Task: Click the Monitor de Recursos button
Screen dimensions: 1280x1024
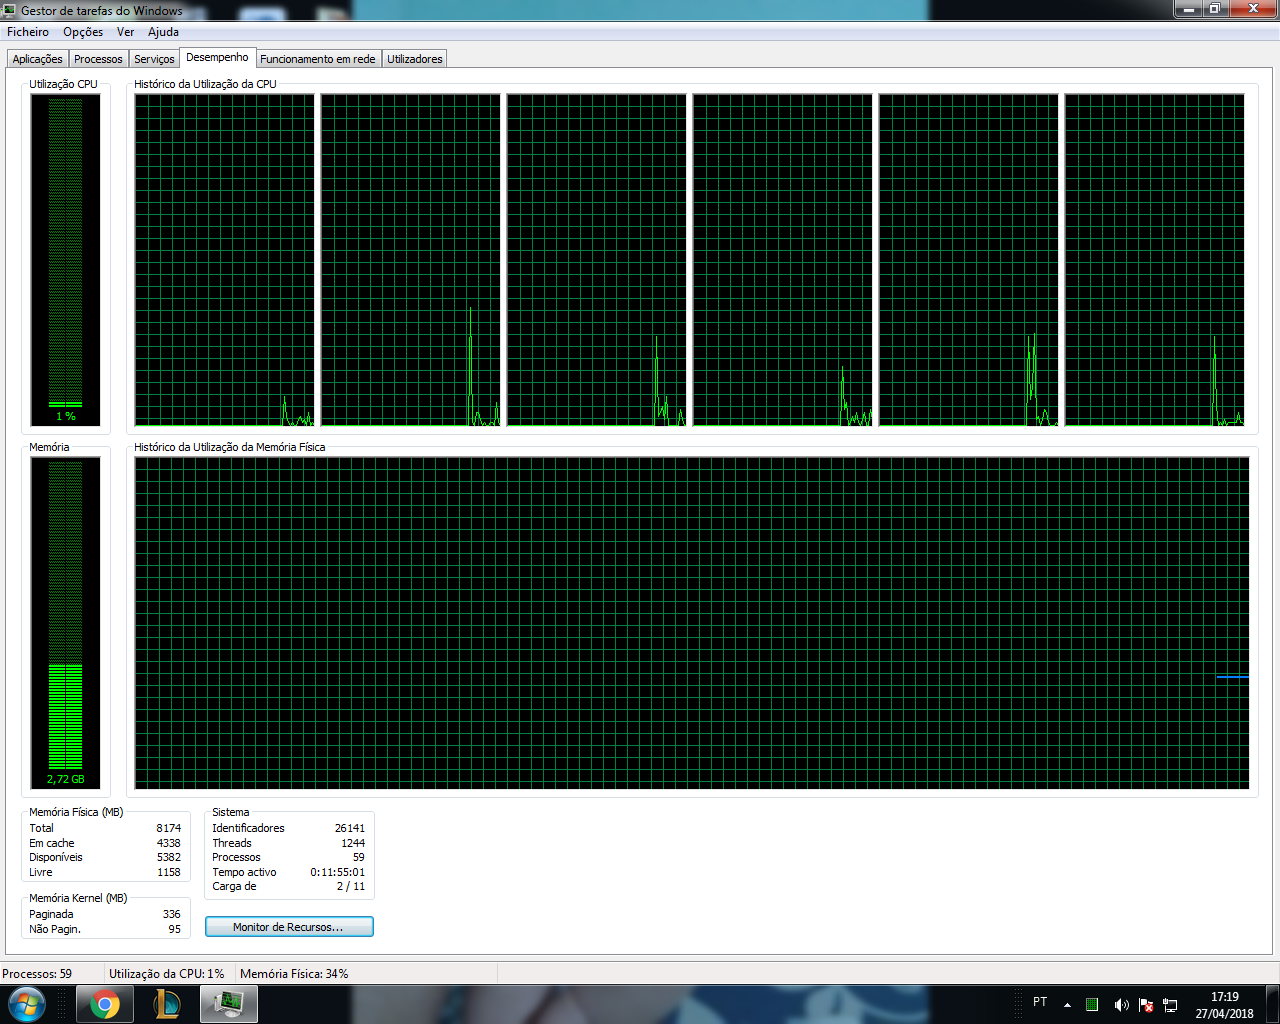Action: tap(289, 927)
